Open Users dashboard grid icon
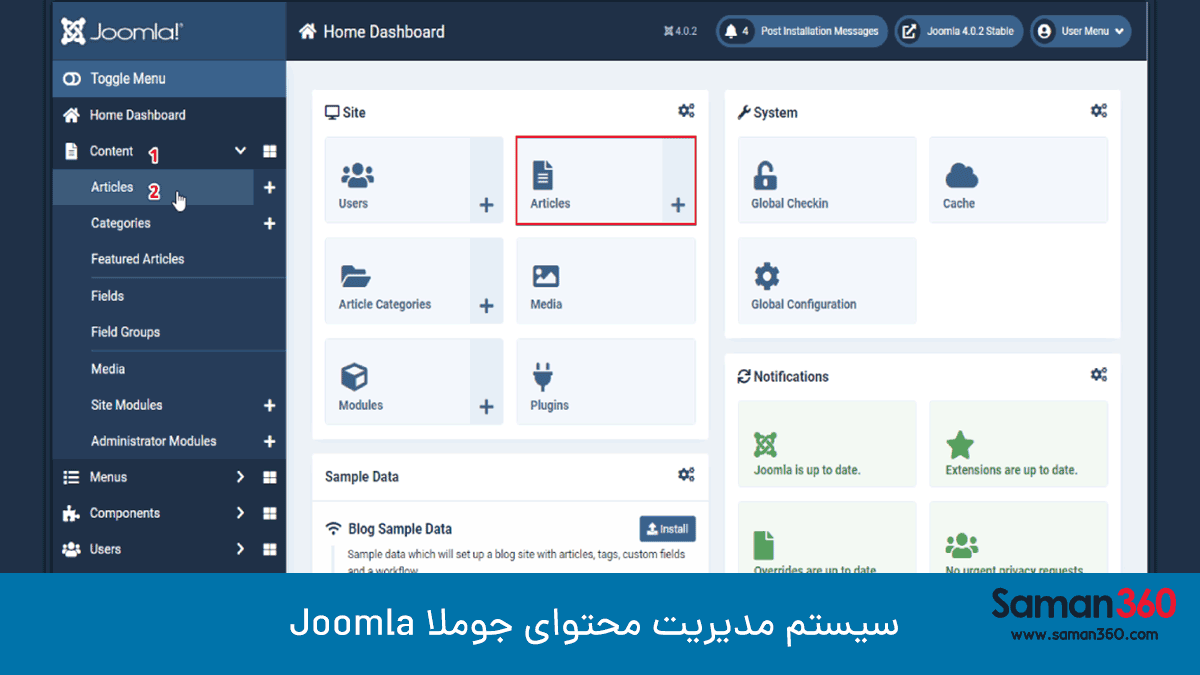Viewport: 1200px width, 675px height. (269, 550)
